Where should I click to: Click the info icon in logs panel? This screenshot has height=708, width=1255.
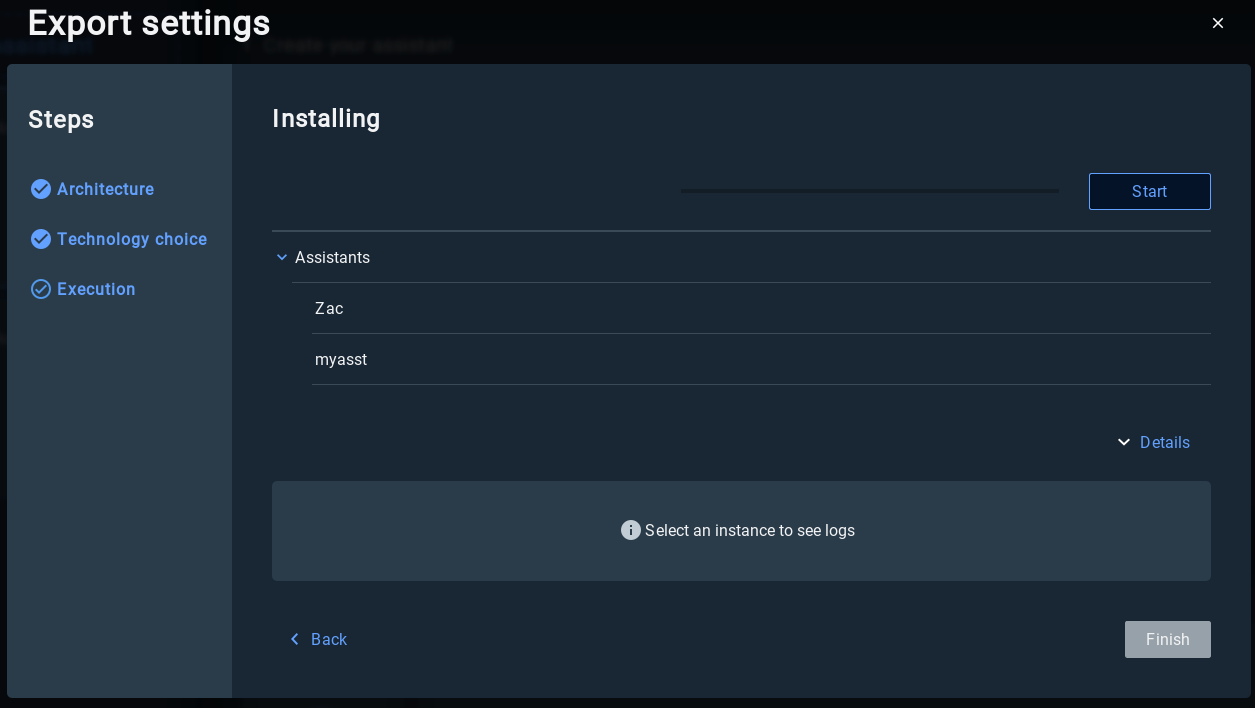tap(630, 530)
